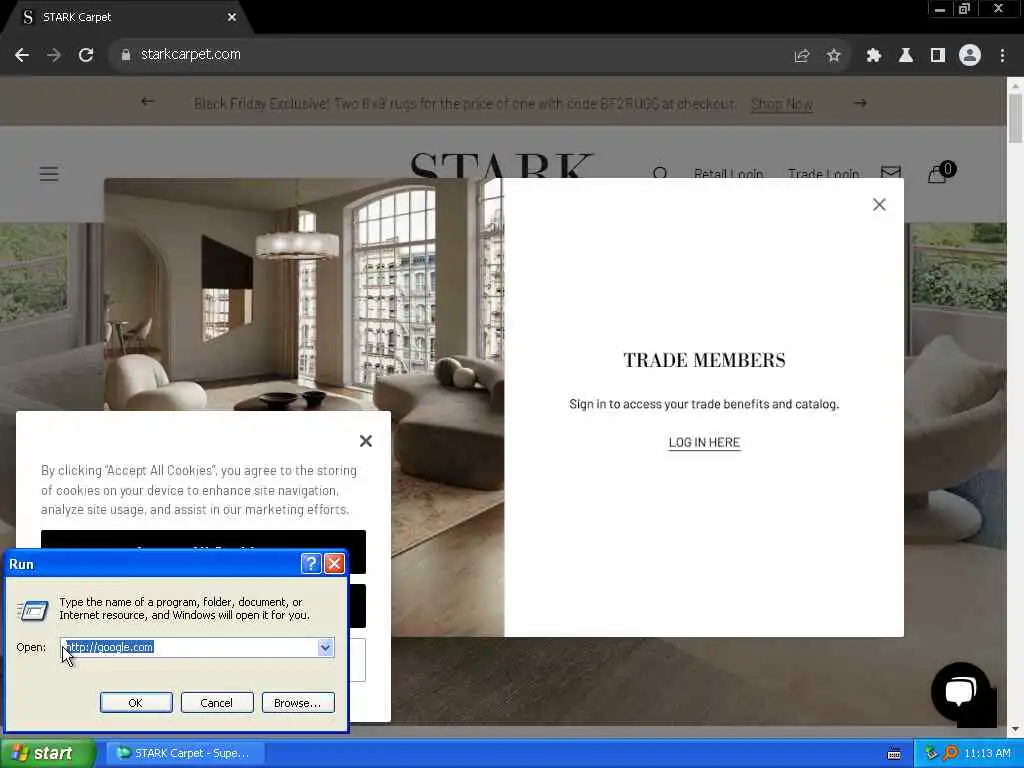Close the Run dialog
The image size is (1024, 768).
[334, 564]
